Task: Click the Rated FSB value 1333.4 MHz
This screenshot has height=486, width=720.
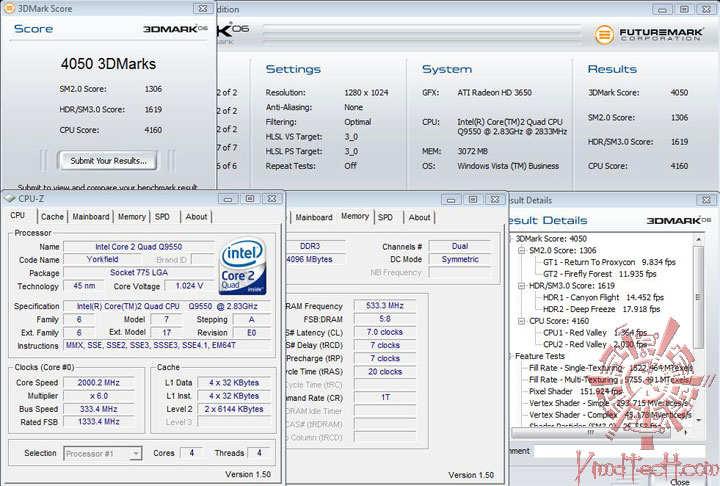Action: [x=98, y=422]
